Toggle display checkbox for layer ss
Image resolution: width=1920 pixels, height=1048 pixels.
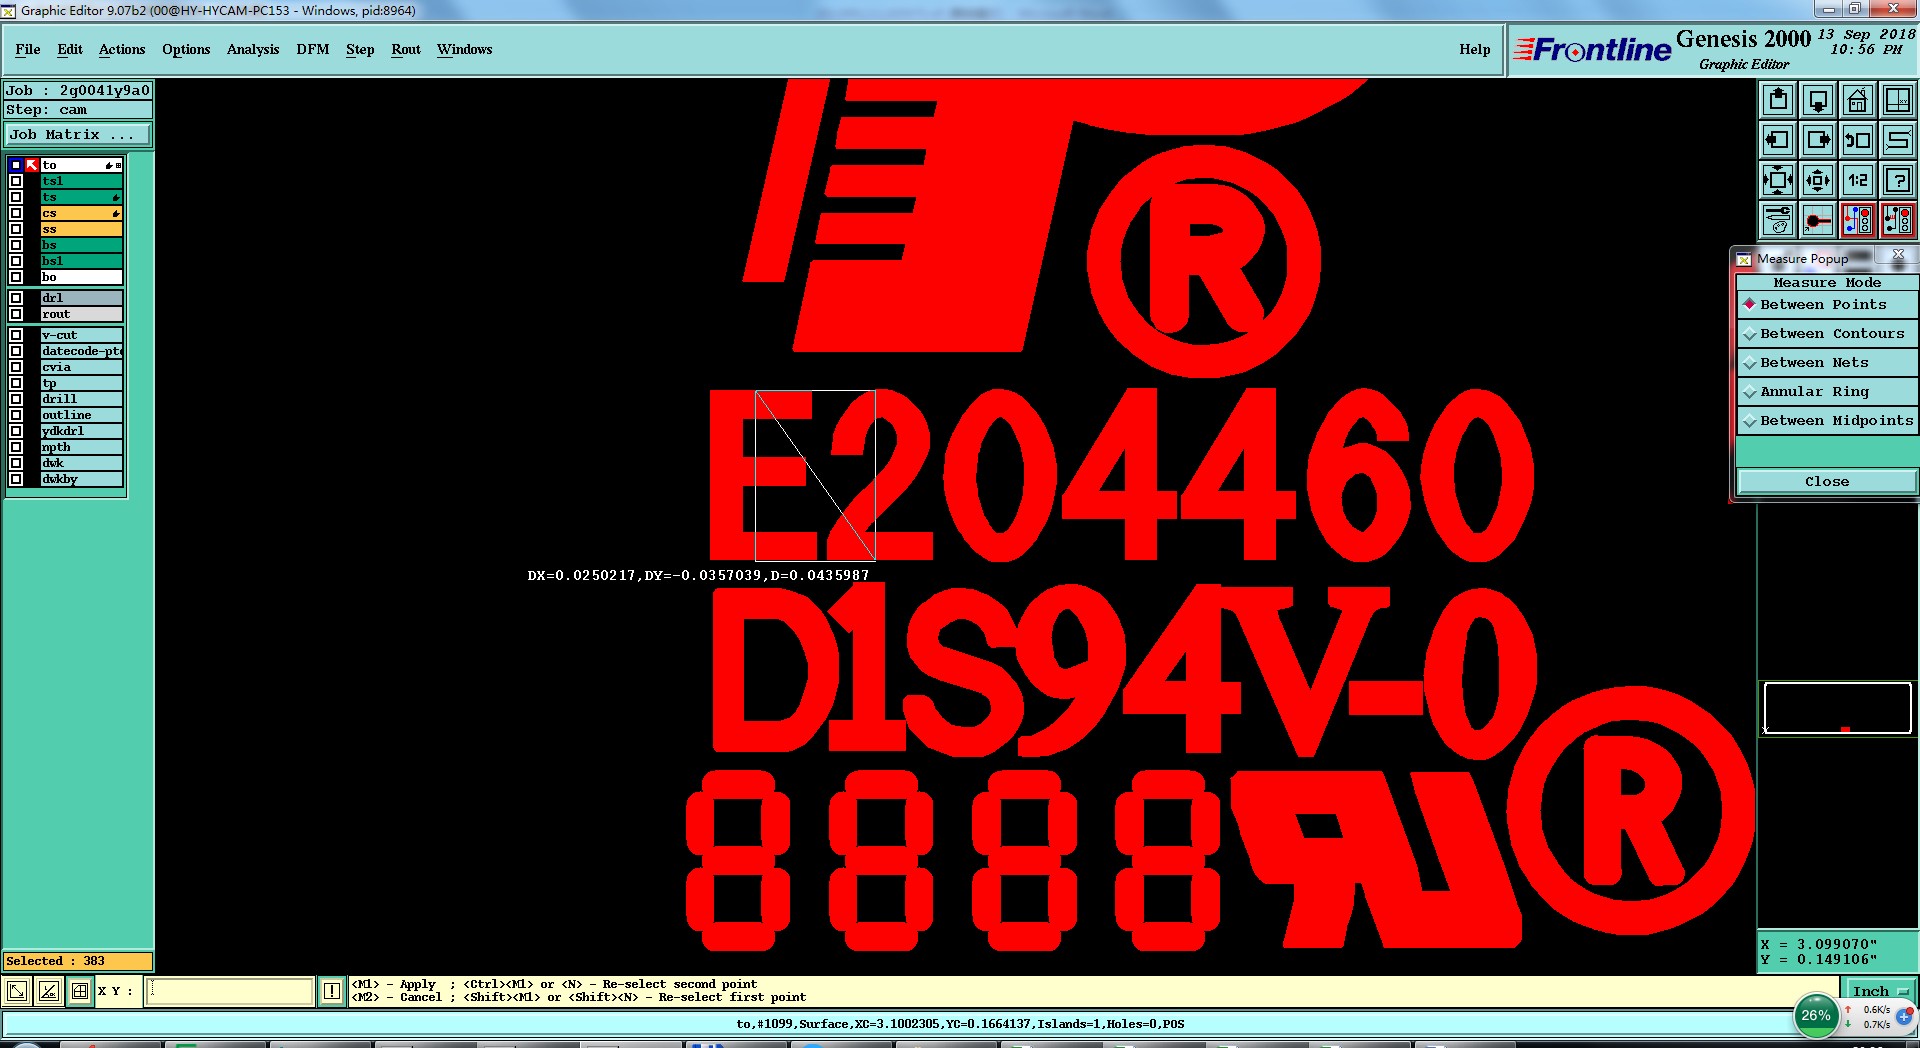coord(16,229)
